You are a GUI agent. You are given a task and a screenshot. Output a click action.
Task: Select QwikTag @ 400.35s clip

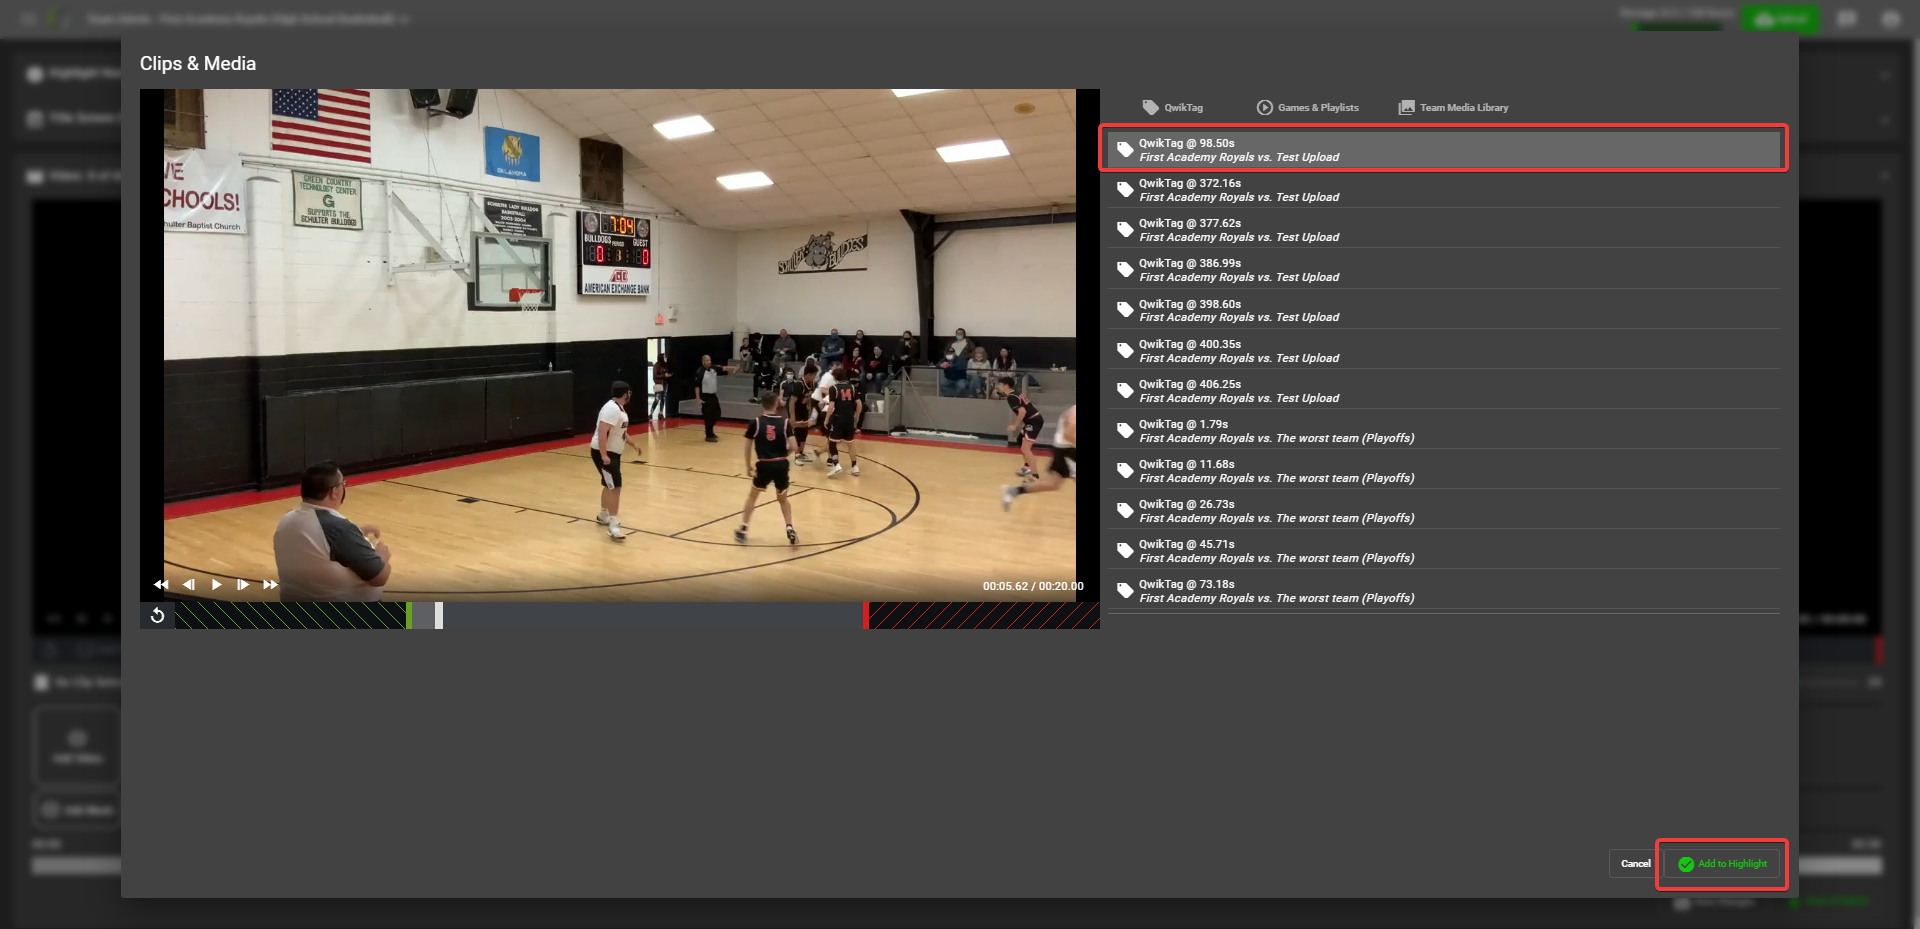(x=1444, y=350)
